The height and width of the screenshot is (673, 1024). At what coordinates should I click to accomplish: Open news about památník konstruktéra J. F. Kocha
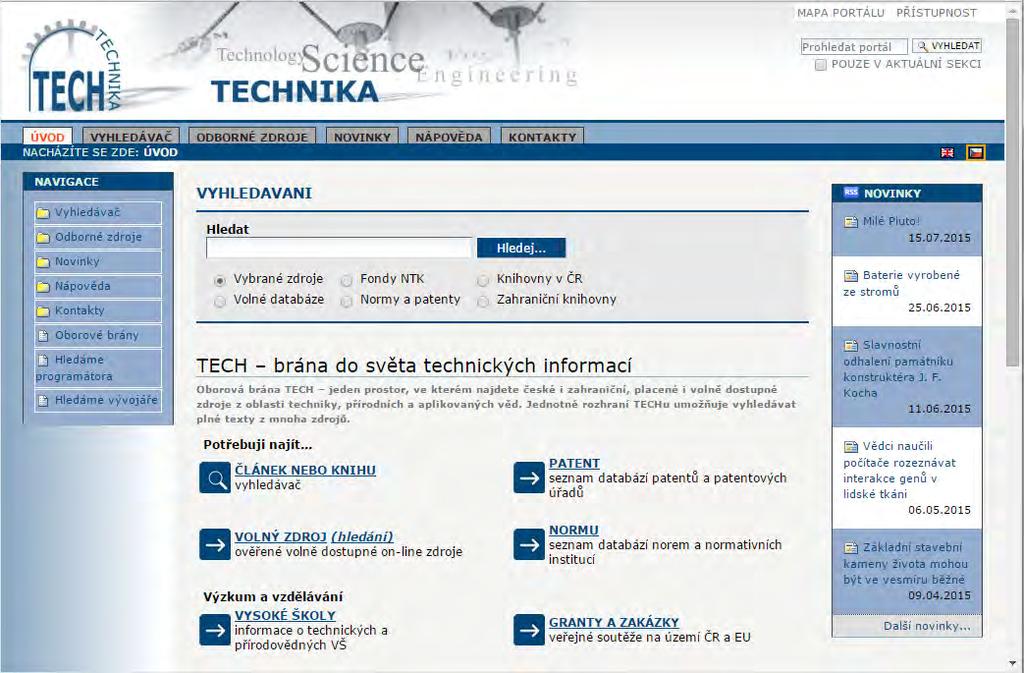899,369
